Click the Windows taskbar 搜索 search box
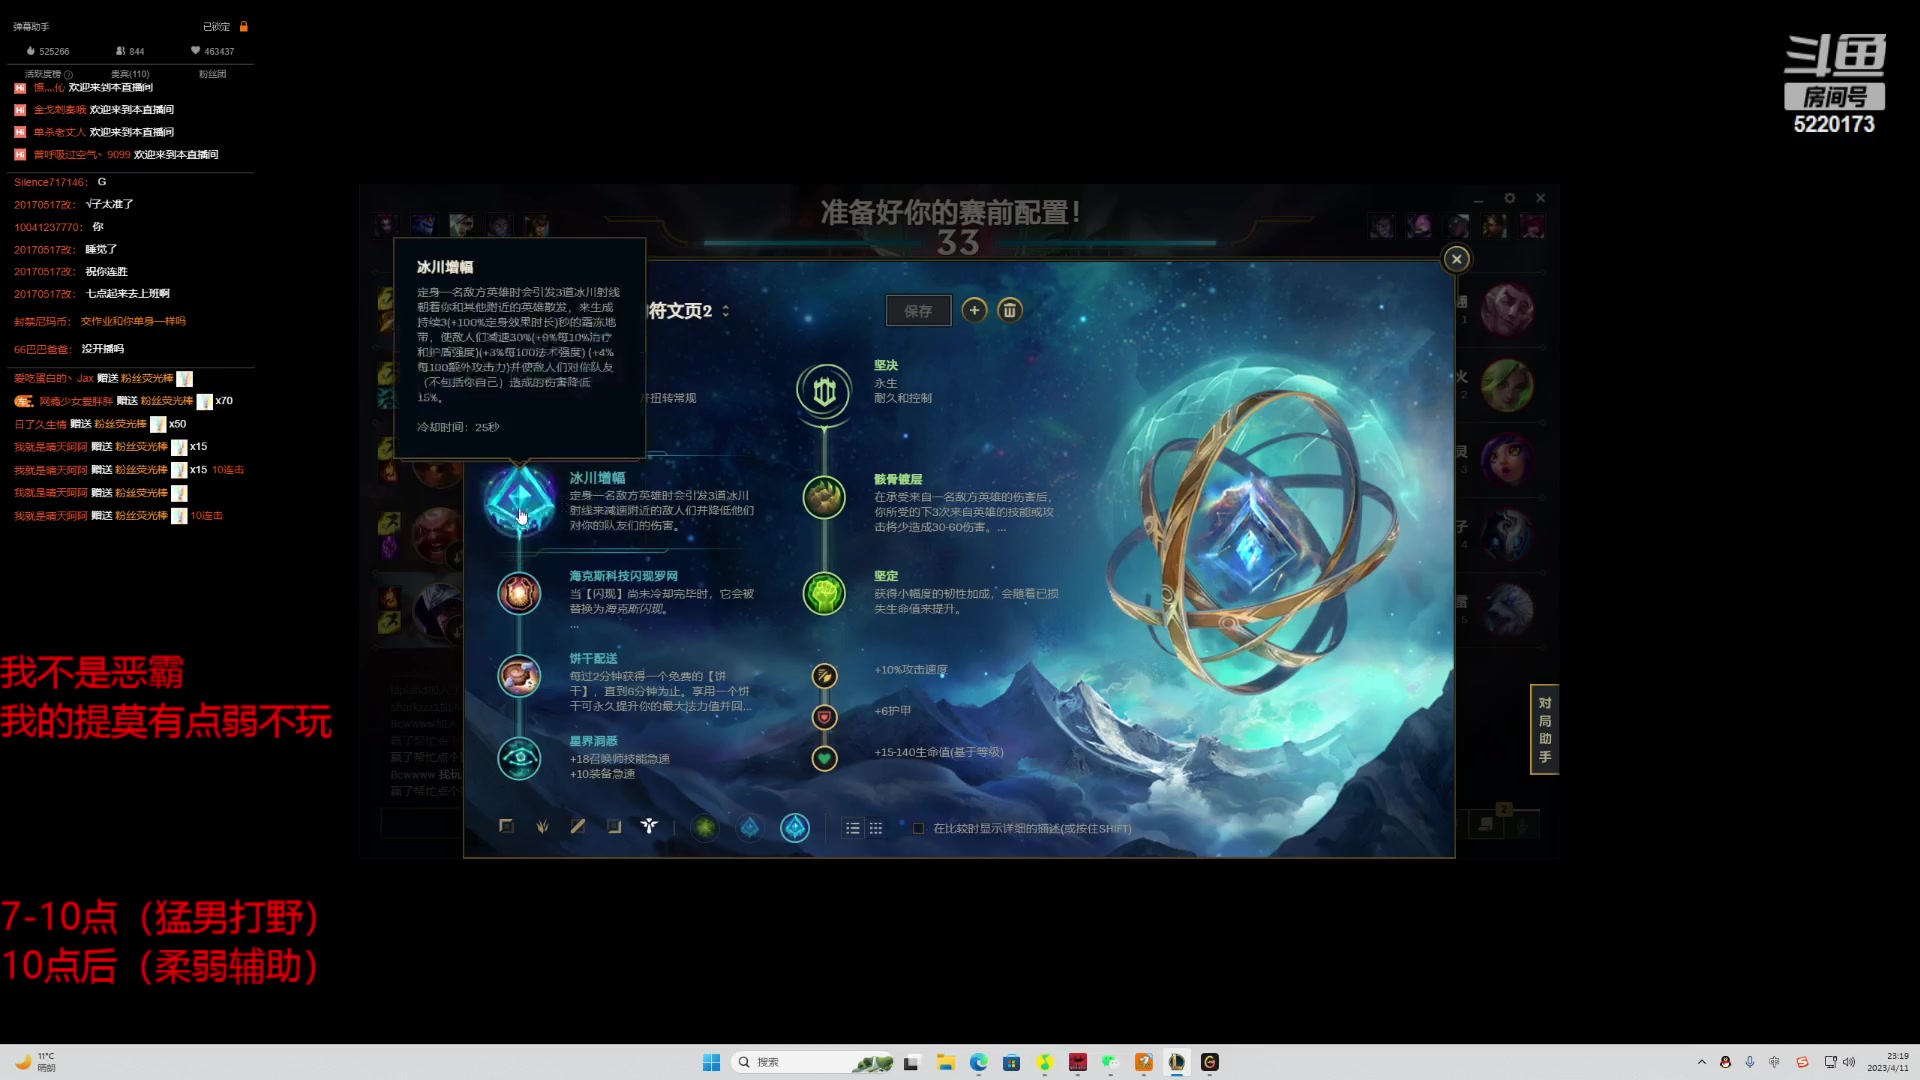This screenshot has width=1920, height=1080. (x=790, y=1062)
